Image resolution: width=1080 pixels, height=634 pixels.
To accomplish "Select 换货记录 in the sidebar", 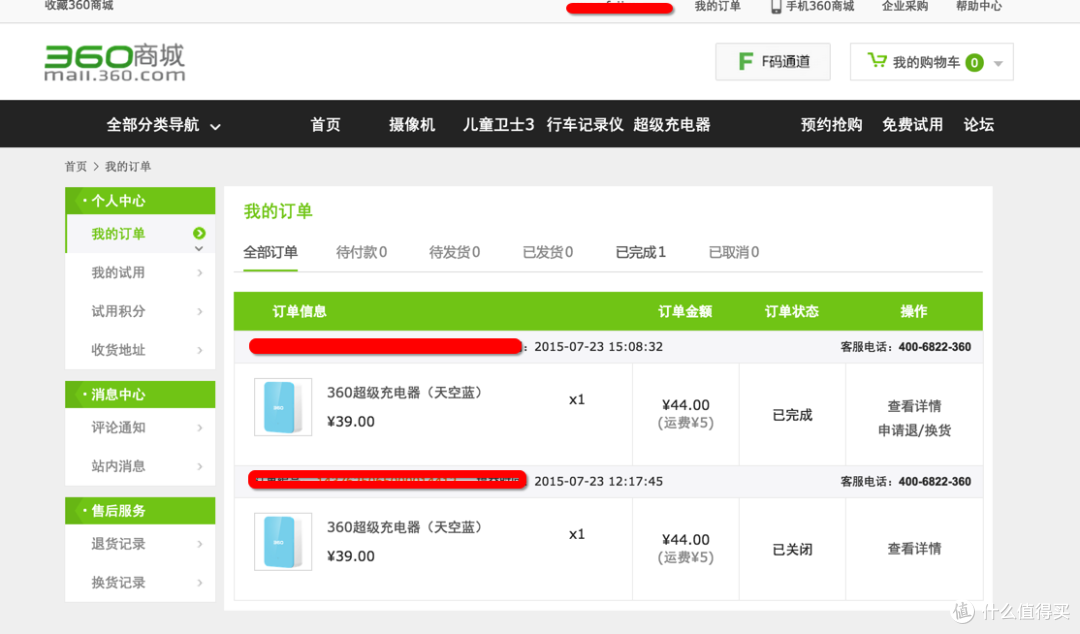I will (118, 583).
